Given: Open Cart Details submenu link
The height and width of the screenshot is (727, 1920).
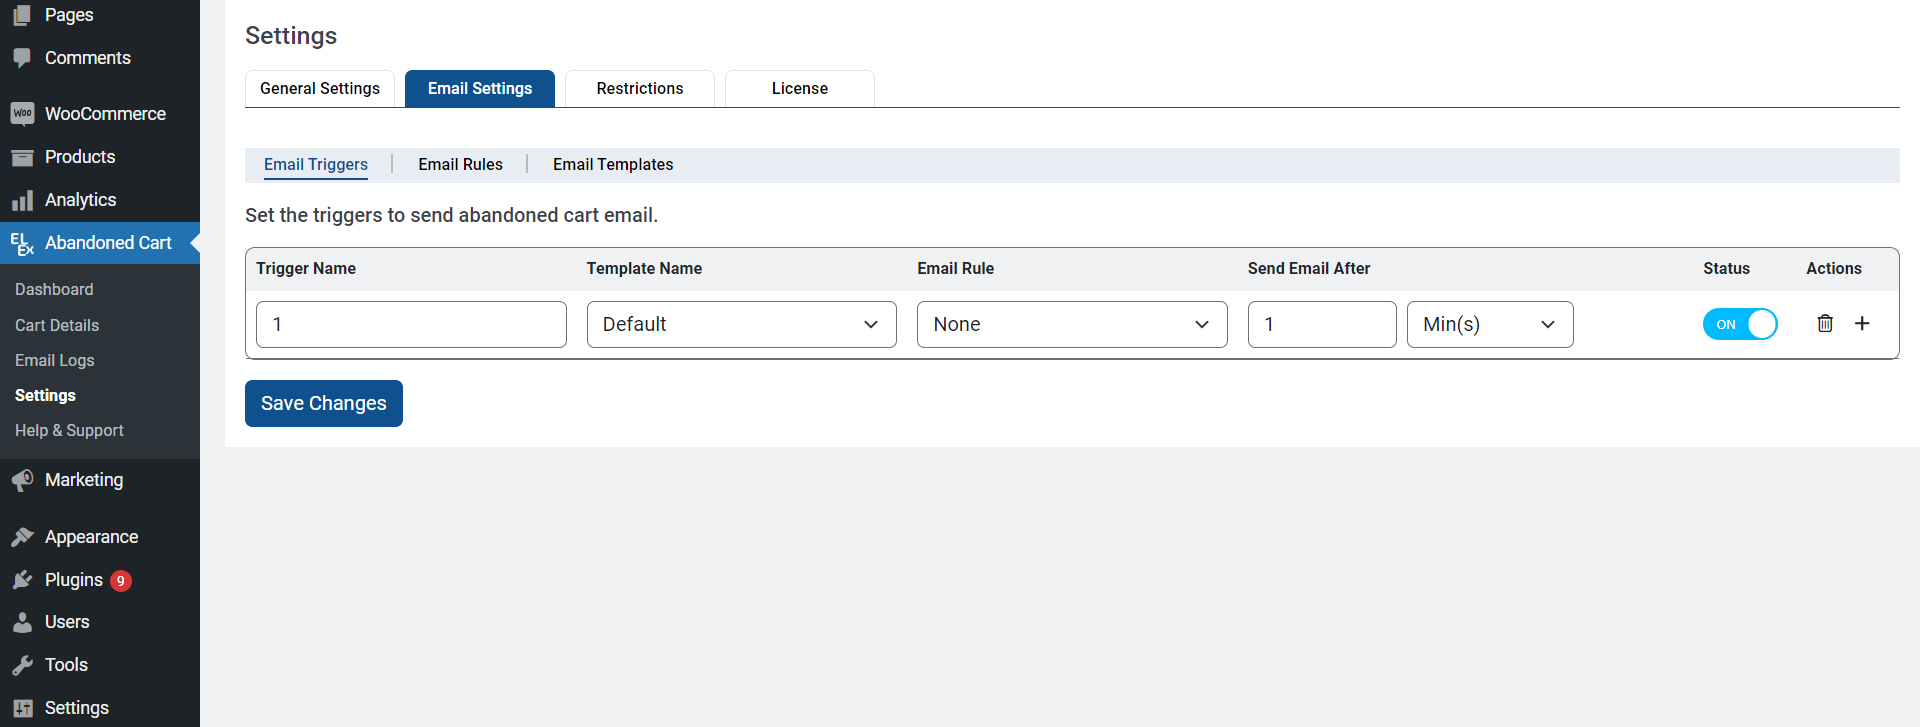Looking at the screenshot, I should pos(57,325).
